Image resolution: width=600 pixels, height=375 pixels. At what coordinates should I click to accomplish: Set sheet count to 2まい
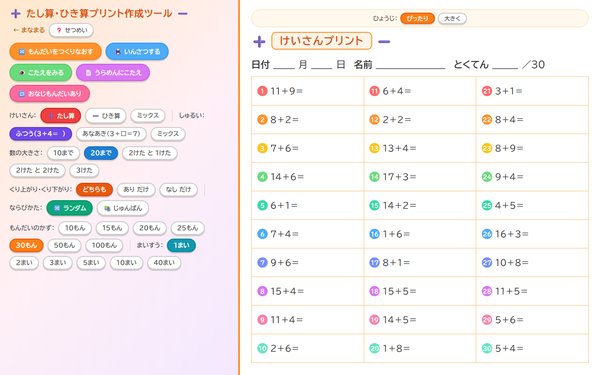(24, 263)
